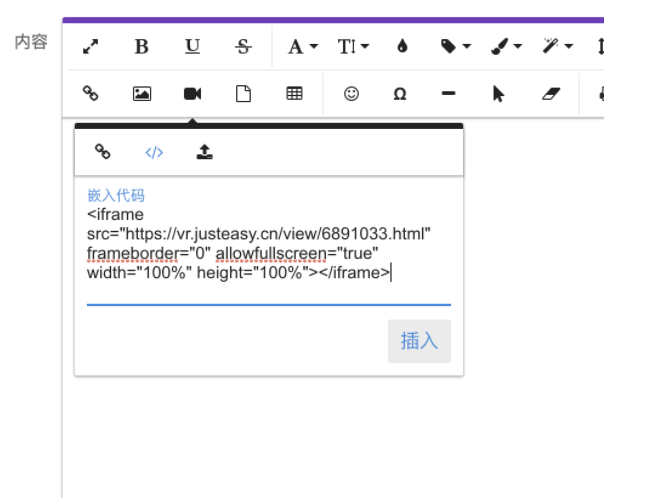Click the insert file icon
Image resolution: width=649 pixels, height=503 pixels.
(243, 93)
